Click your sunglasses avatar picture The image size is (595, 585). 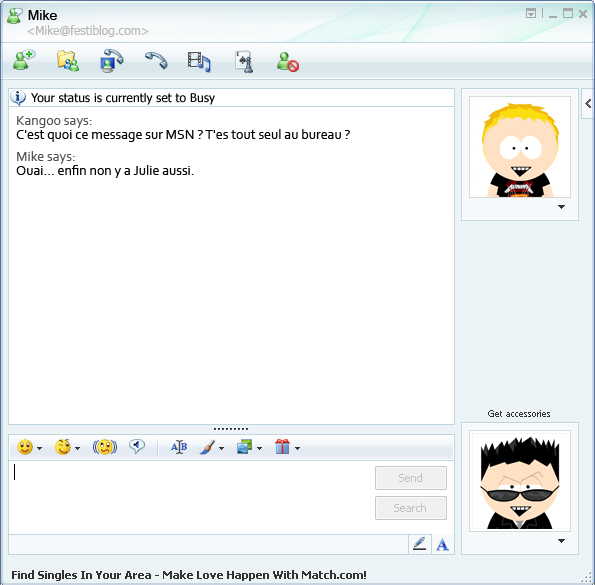click(519, 481)
